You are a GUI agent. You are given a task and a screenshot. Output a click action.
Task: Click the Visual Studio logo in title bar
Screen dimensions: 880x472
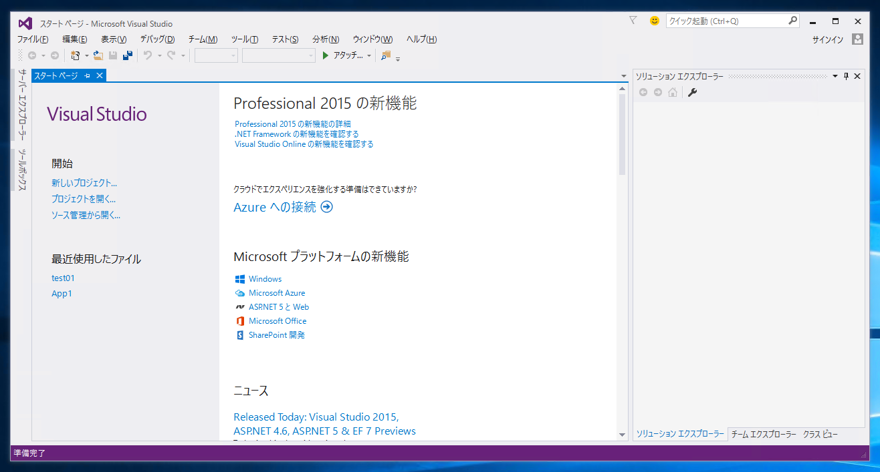25,23
